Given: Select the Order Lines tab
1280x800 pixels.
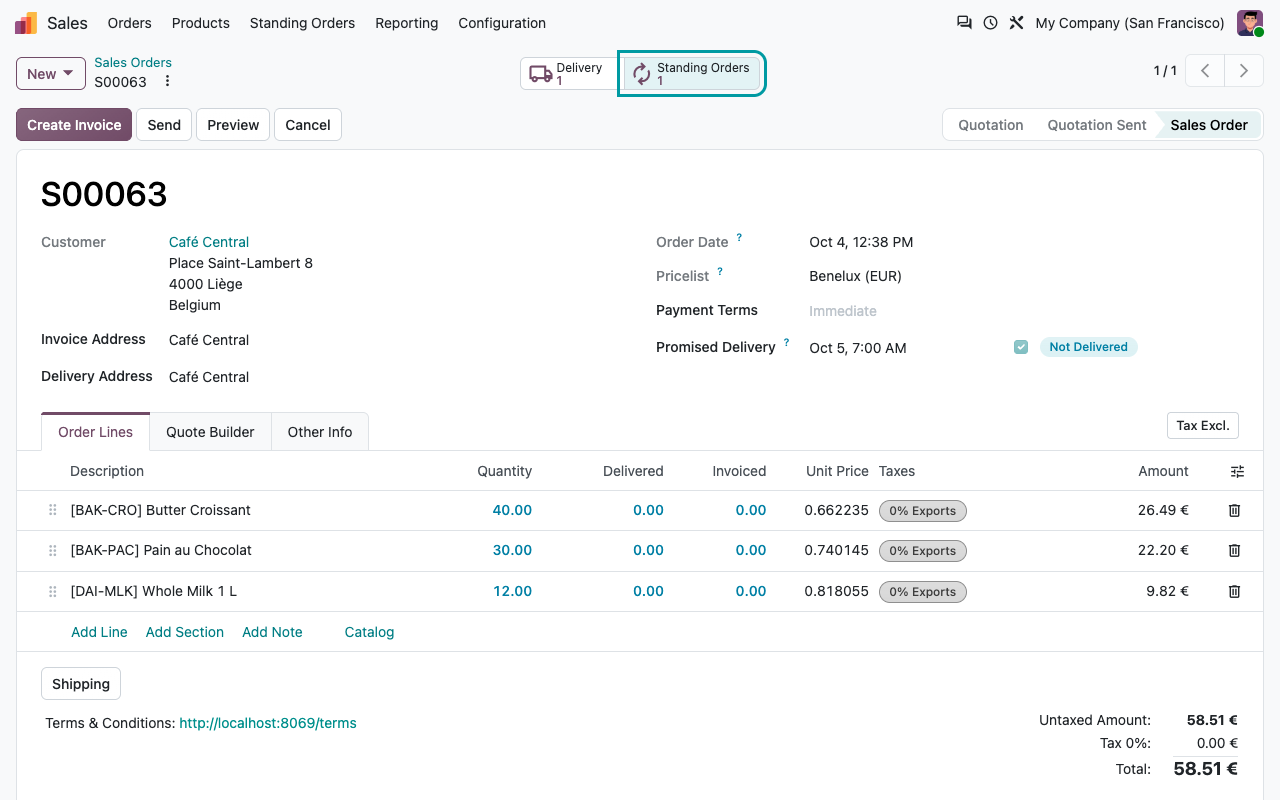Looking at the screenshot, I should 96,432.
